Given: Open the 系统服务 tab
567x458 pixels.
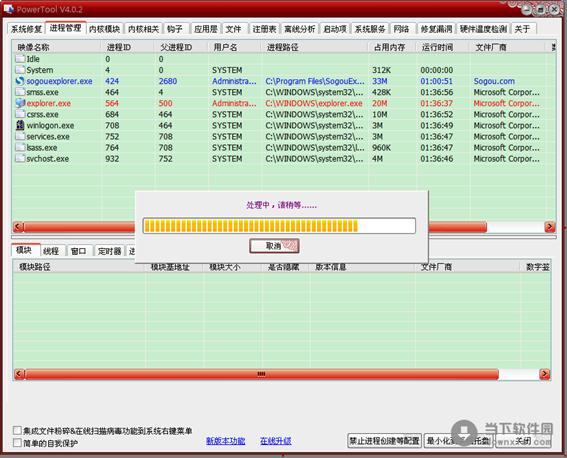Looking at the screenshot, I should (x=370, y=29).
